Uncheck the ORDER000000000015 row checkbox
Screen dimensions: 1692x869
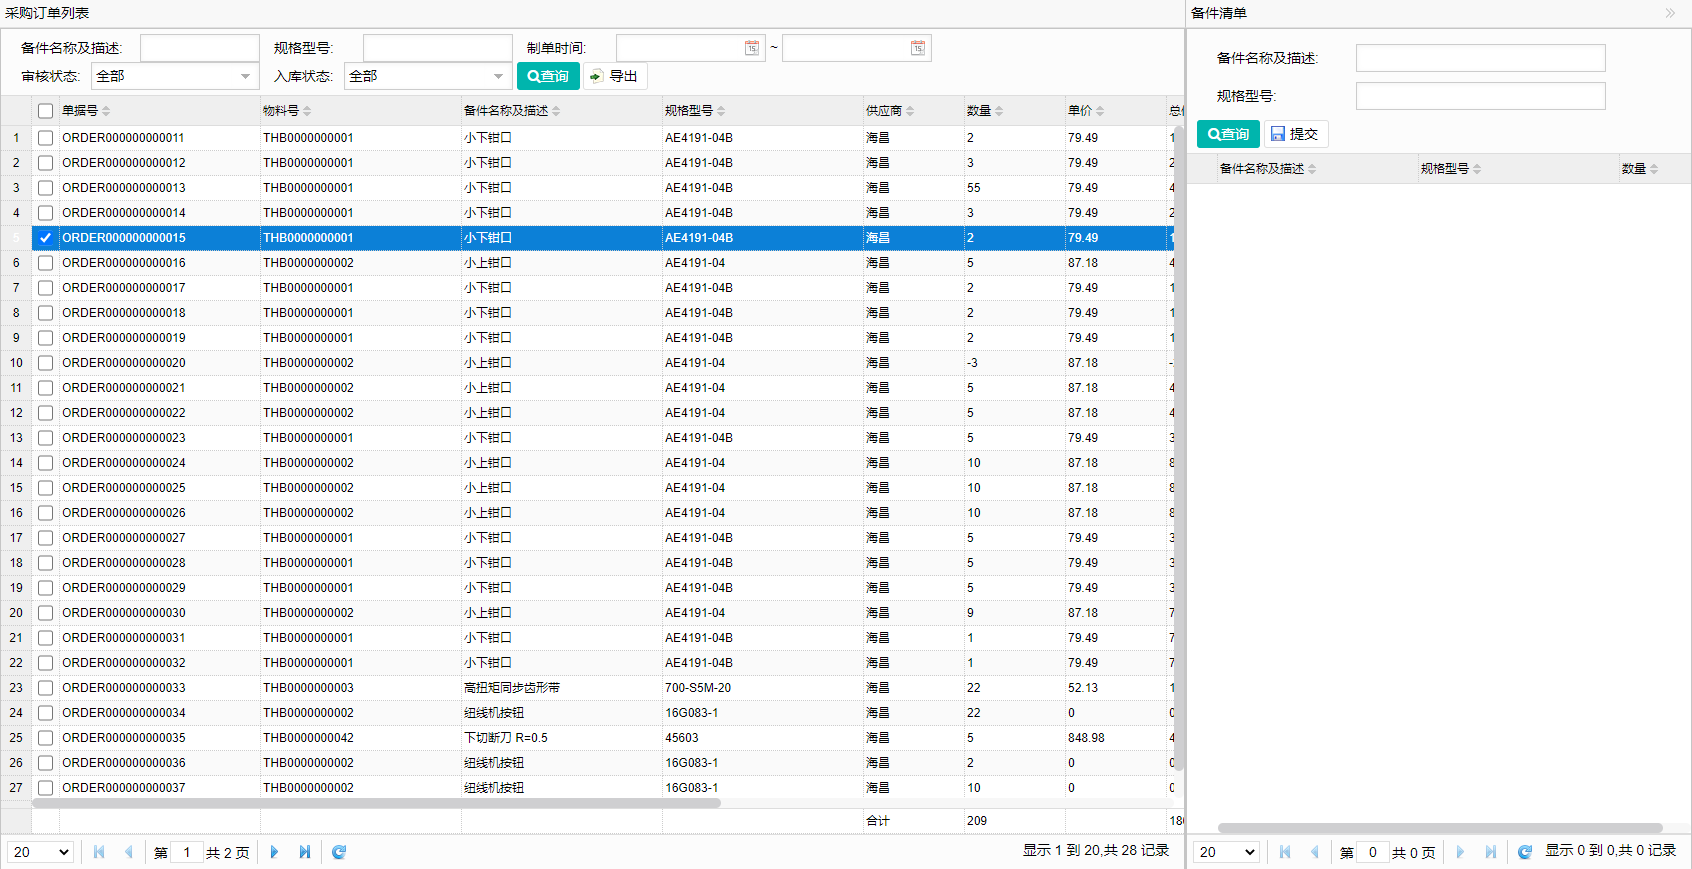45,238
